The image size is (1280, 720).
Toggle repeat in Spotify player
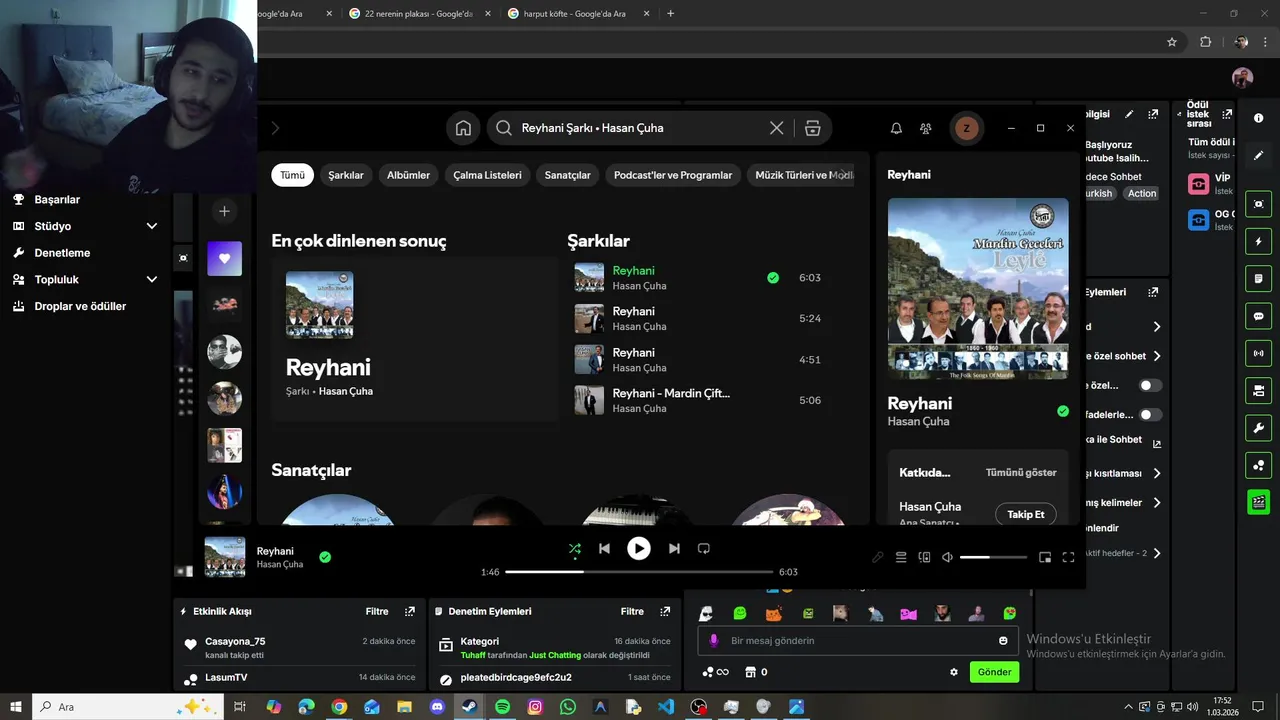coord(703,548)
